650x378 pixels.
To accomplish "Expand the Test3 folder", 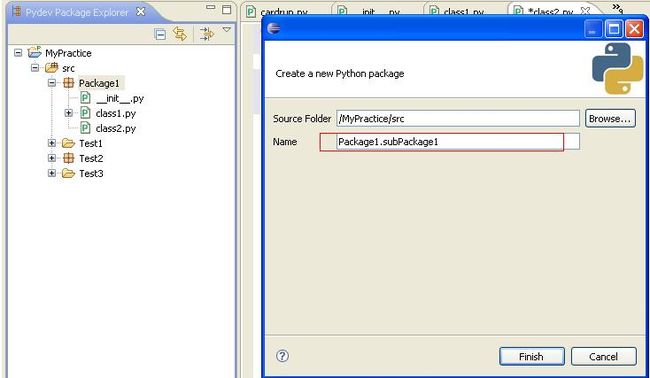I will coord(52,173).
